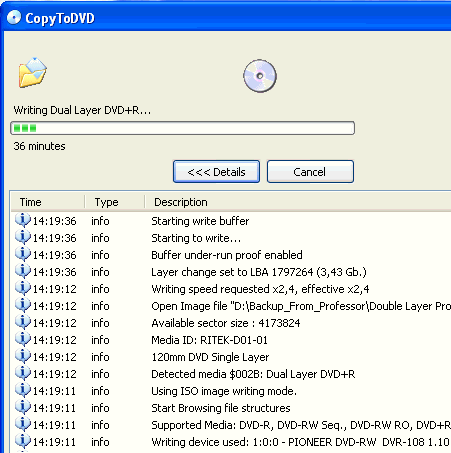451x453 pixels.
Task: Select 'Using ISO image writing mode.' entry
Action: tap(224, 391)
